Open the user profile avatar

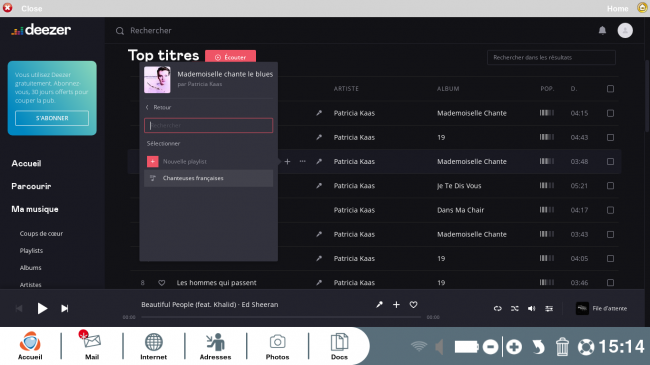625,30
